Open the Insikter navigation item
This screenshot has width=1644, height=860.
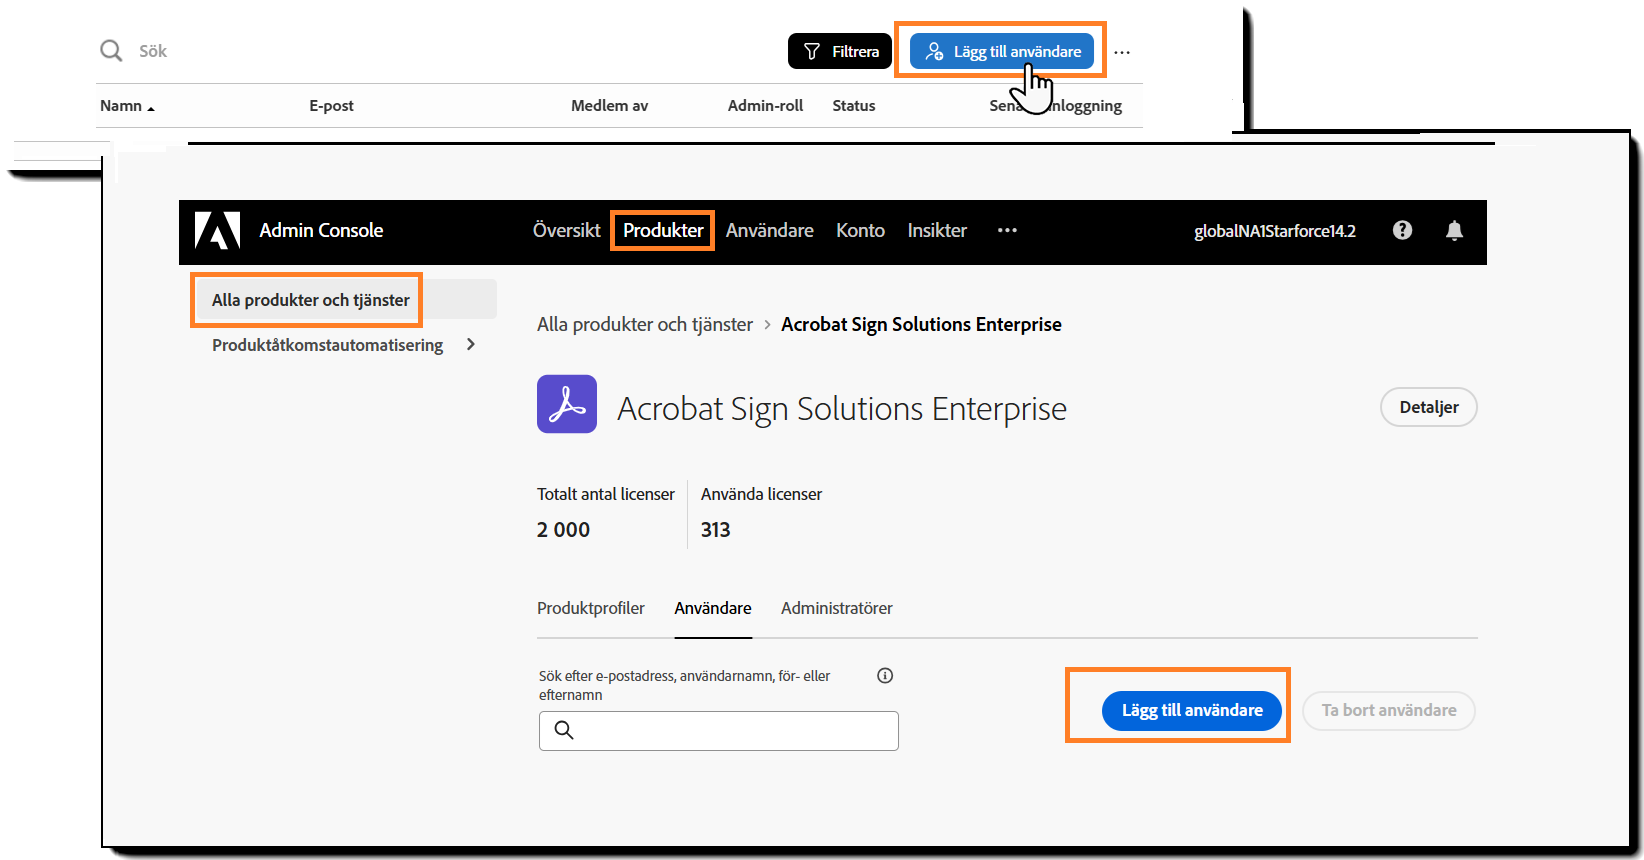pos(937,230)
